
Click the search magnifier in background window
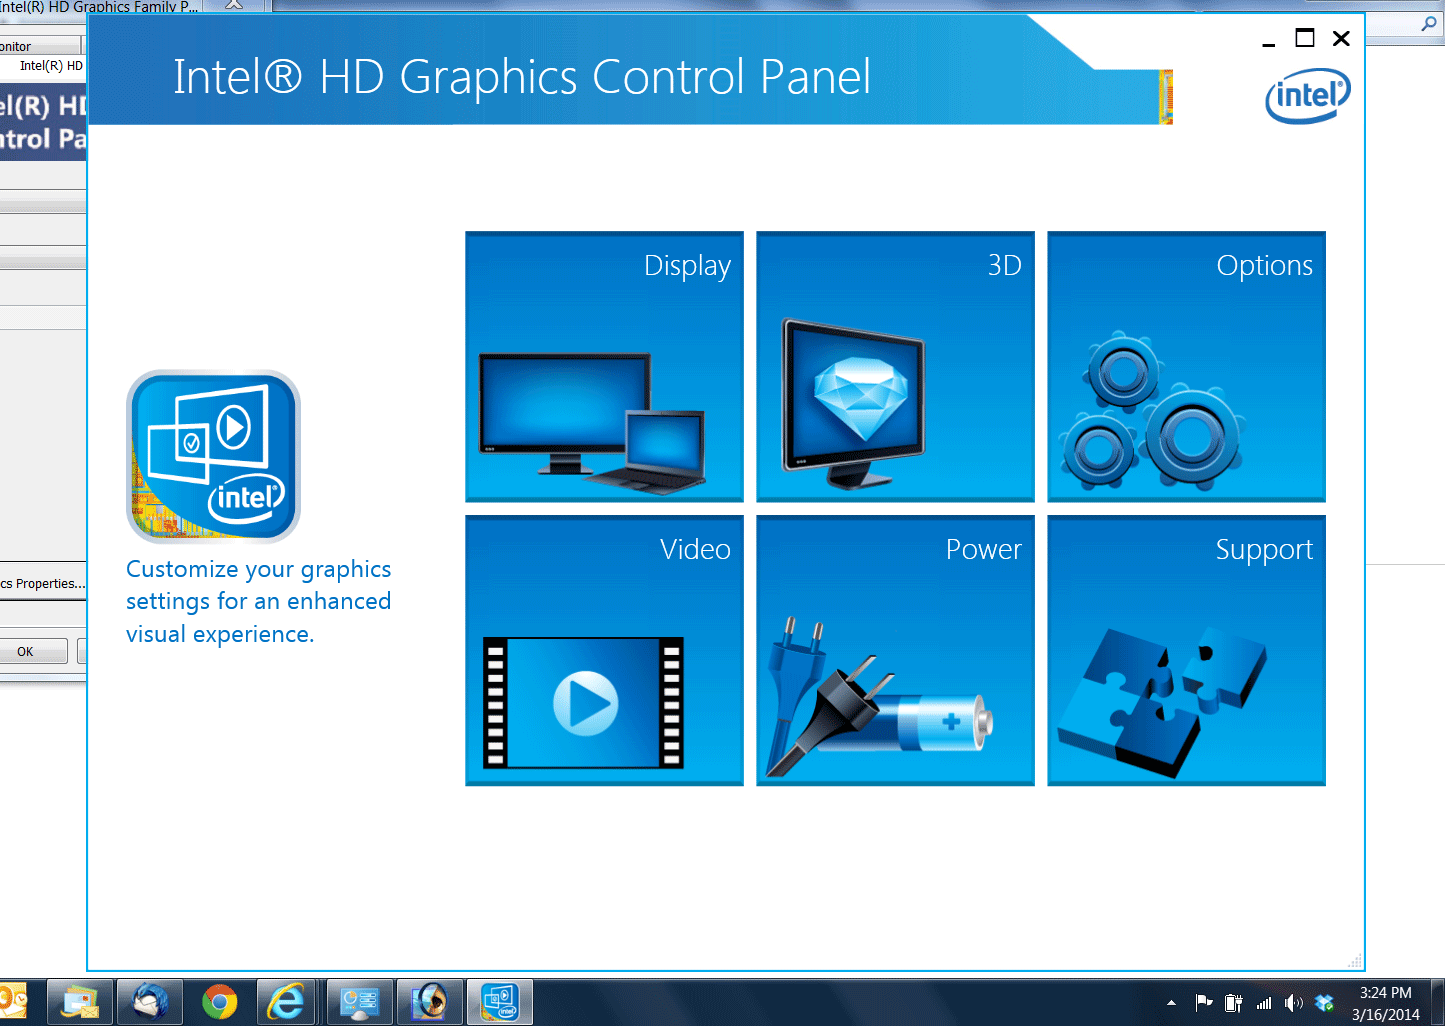click(1429, 23)
